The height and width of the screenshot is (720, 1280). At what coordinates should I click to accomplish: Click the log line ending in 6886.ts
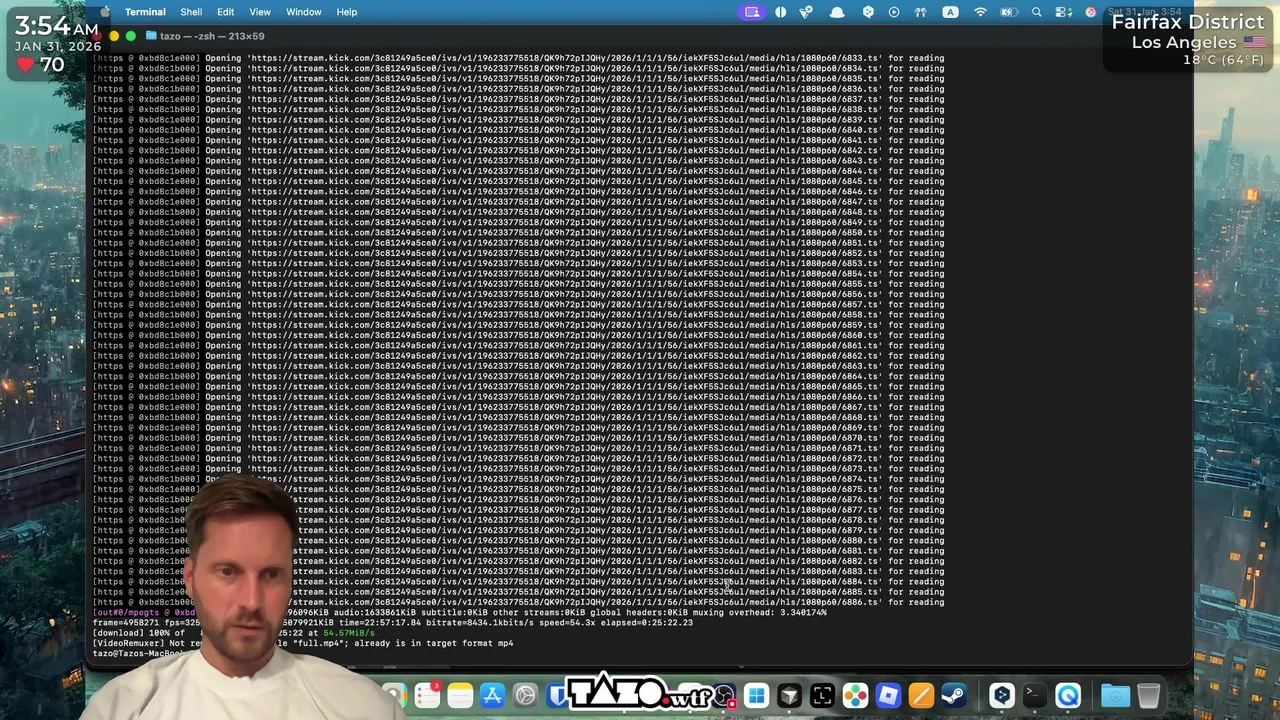(x=519, y=602)
